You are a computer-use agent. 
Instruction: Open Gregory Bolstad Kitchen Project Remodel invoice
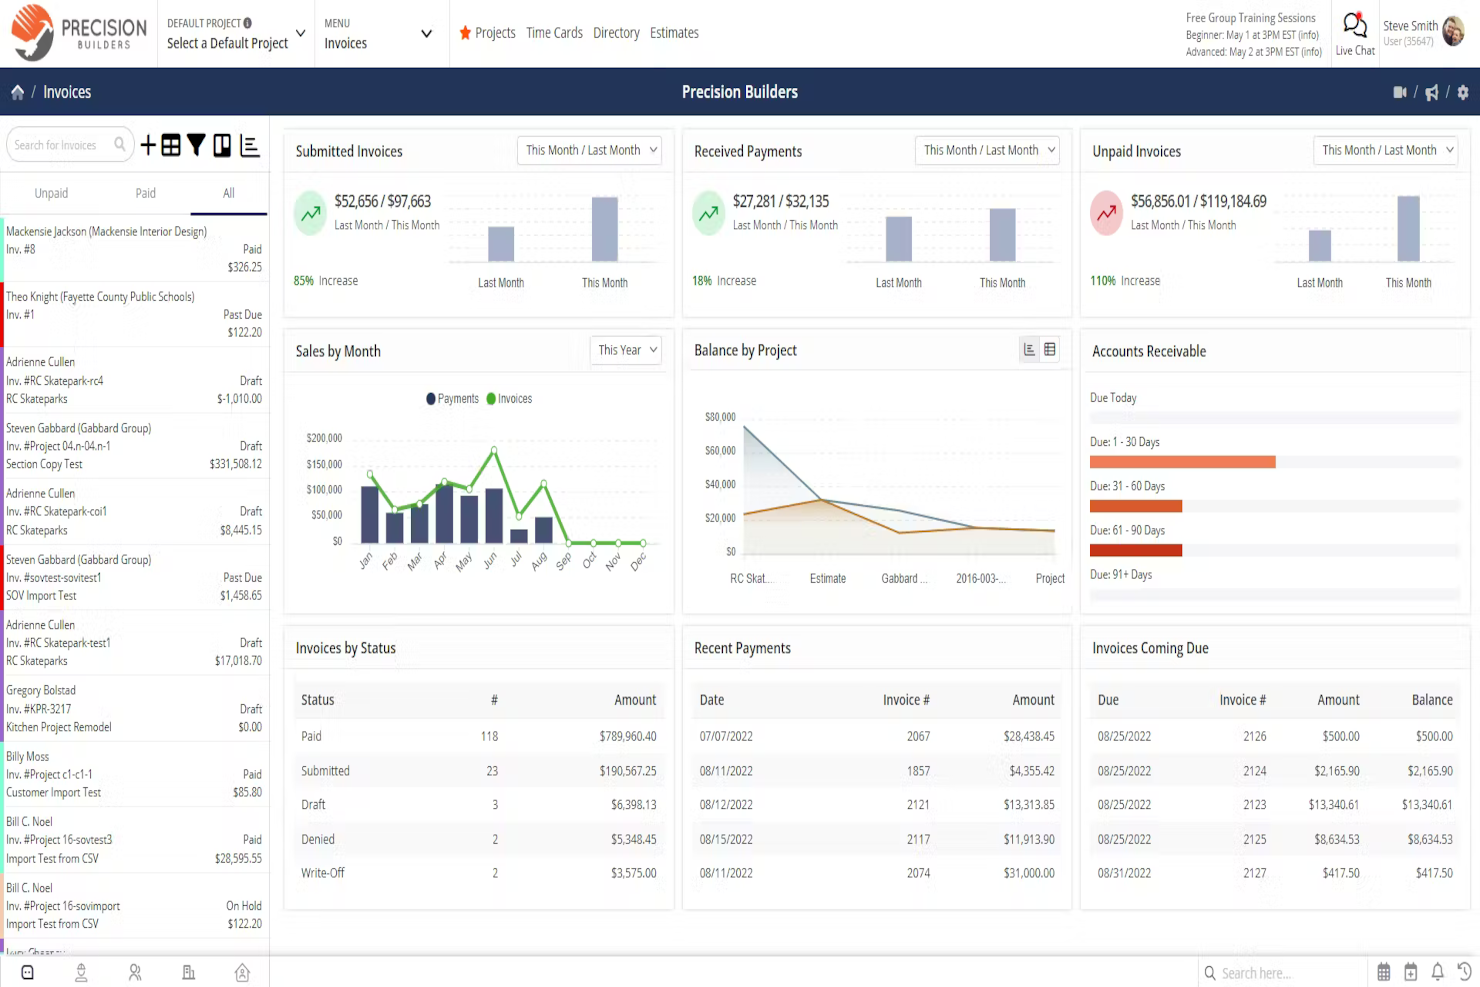134,709
